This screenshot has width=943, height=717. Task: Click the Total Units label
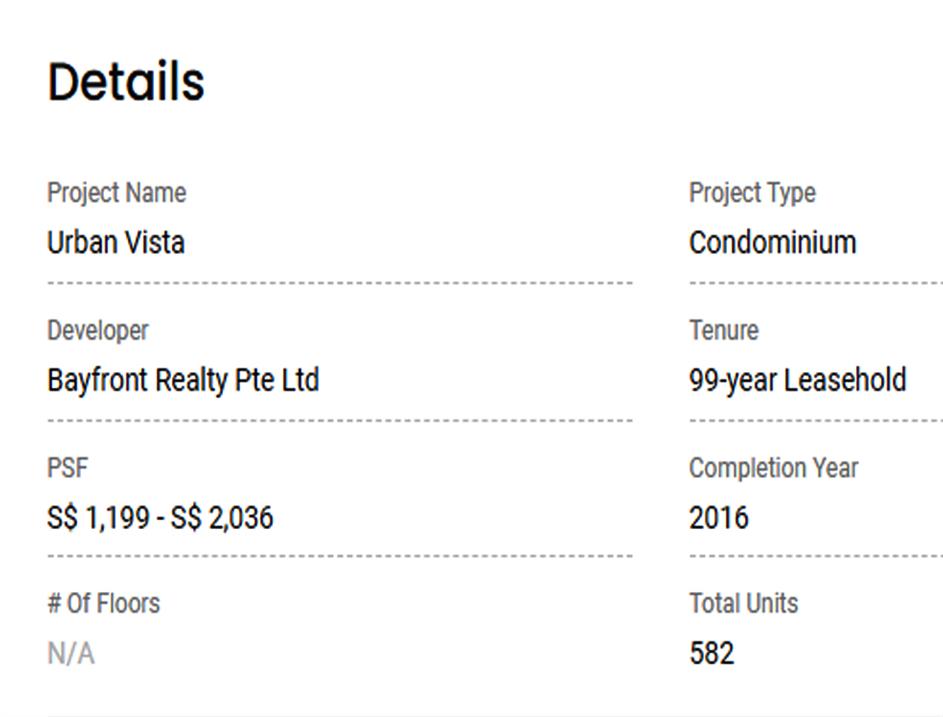click(x=743, y=604)
